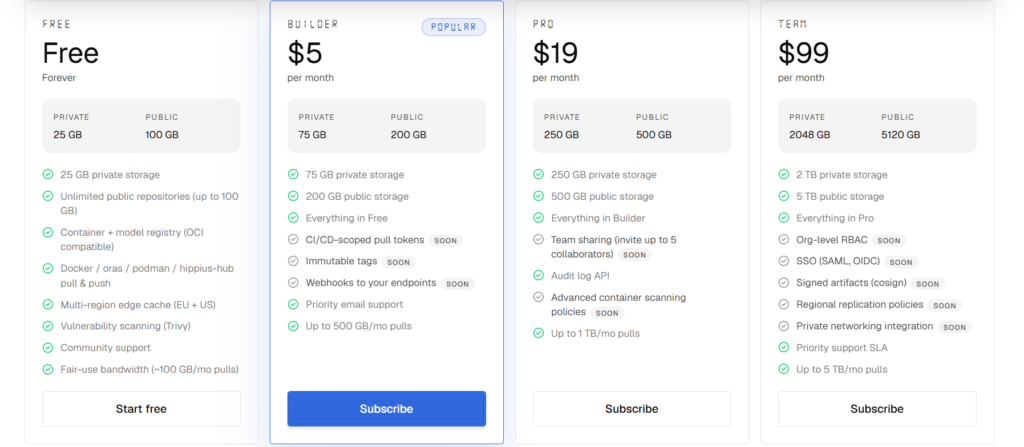Click SOON badge next to Webhooks to your endpoints

[458, 284]
